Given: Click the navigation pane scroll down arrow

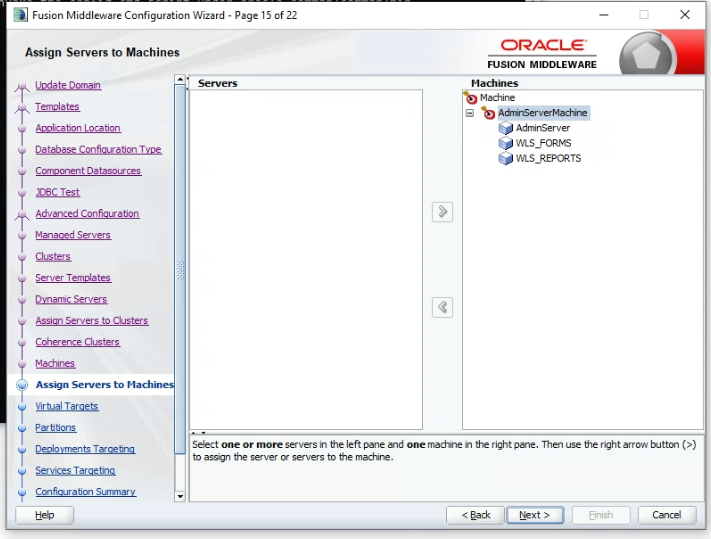Looking at the screenshot, I should 180,496.
